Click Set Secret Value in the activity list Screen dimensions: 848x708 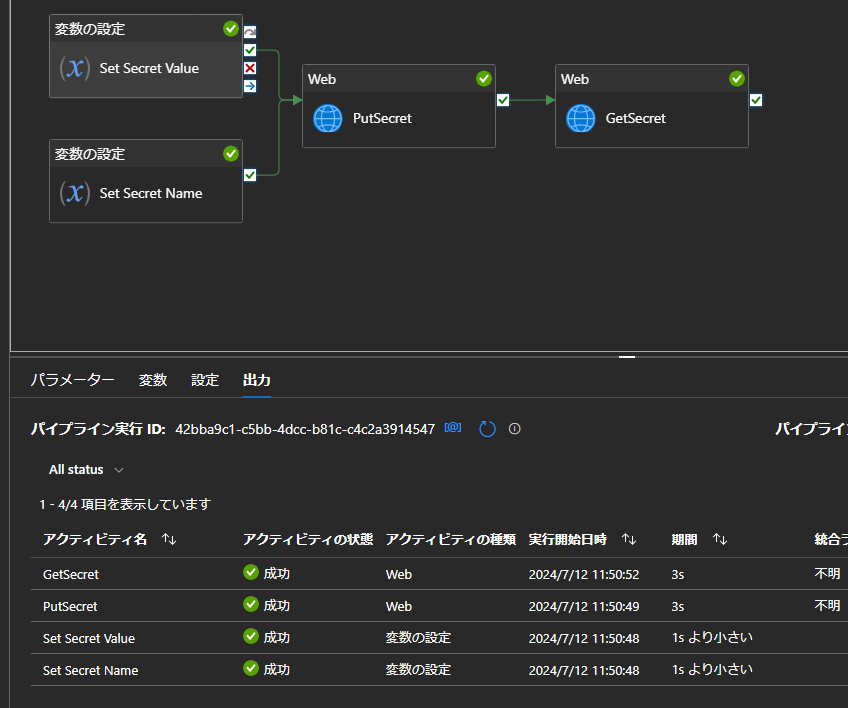tap(89, 638)
